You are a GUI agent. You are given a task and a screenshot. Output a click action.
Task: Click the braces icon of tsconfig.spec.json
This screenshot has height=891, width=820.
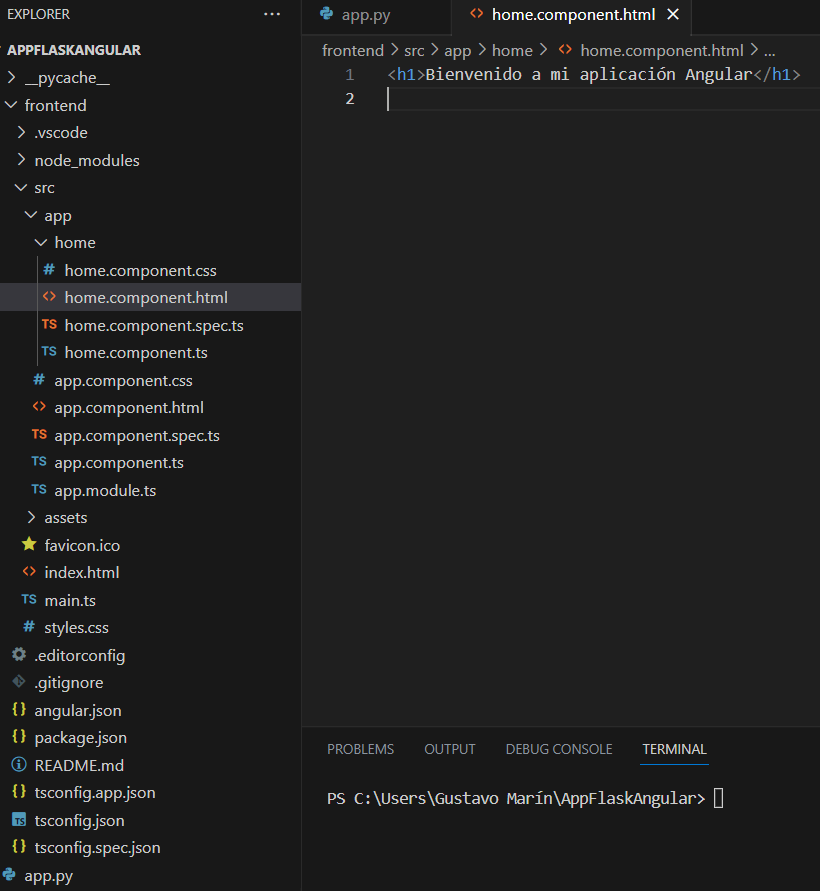point(19,847)
